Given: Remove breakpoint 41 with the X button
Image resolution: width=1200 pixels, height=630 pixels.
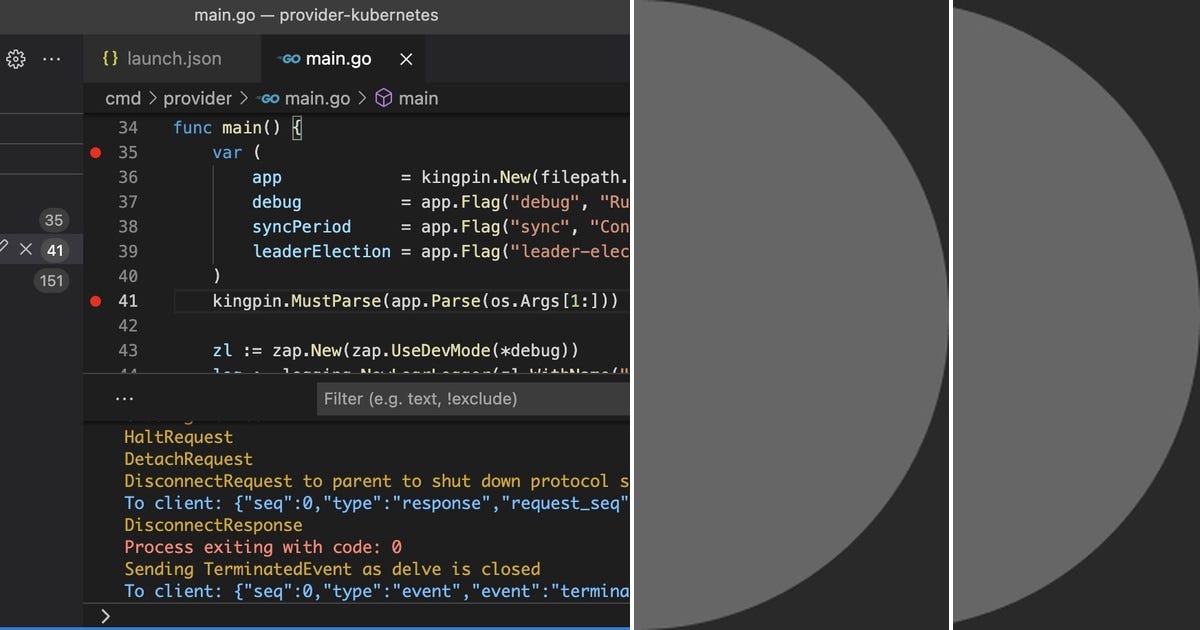Looking at the screenshot, I should (x=25, y=249).
